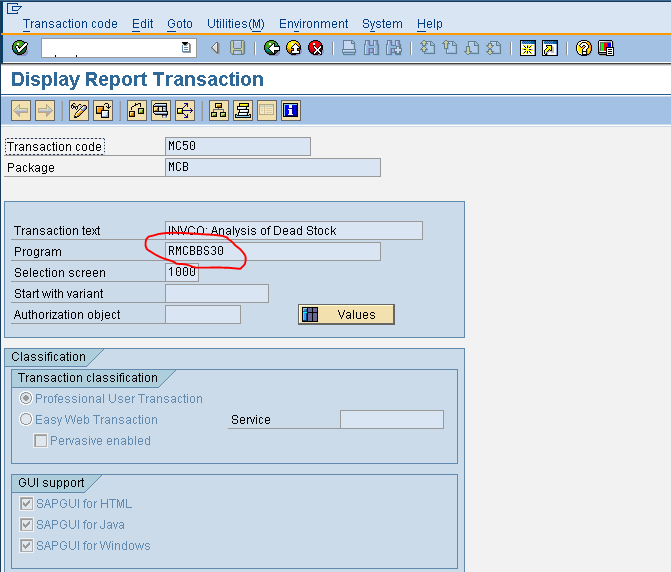Viewport: 671px width, 572px height.
Task: Open the Transaction code menu
Action: coord(70,24)
